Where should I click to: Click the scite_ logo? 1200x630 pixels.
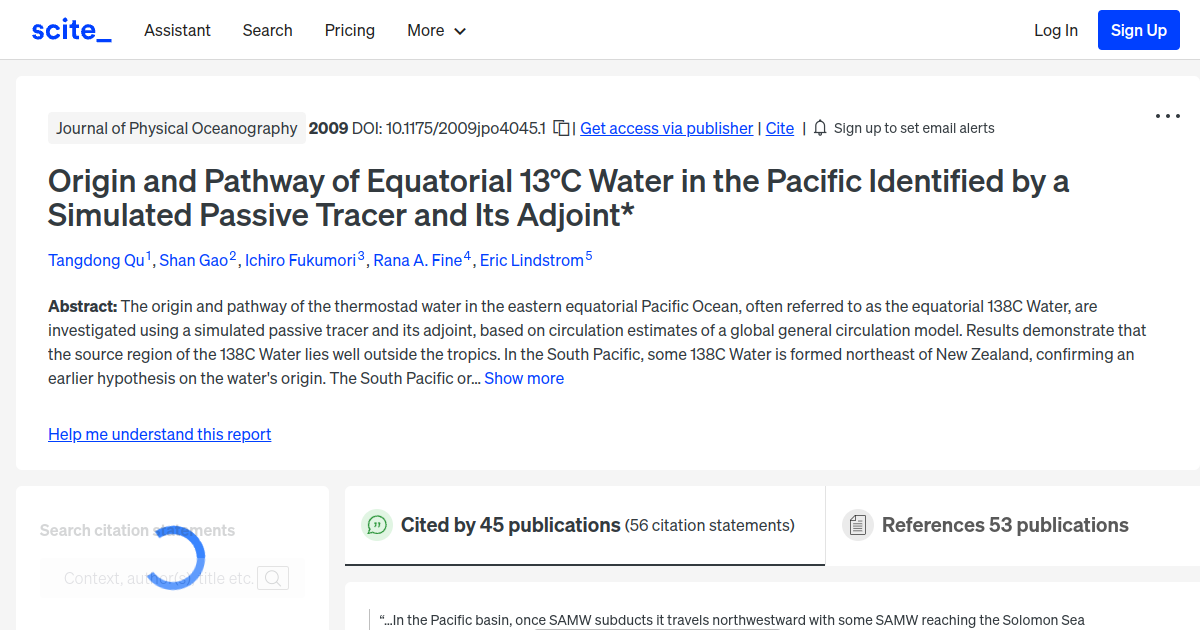coord(70,29)
